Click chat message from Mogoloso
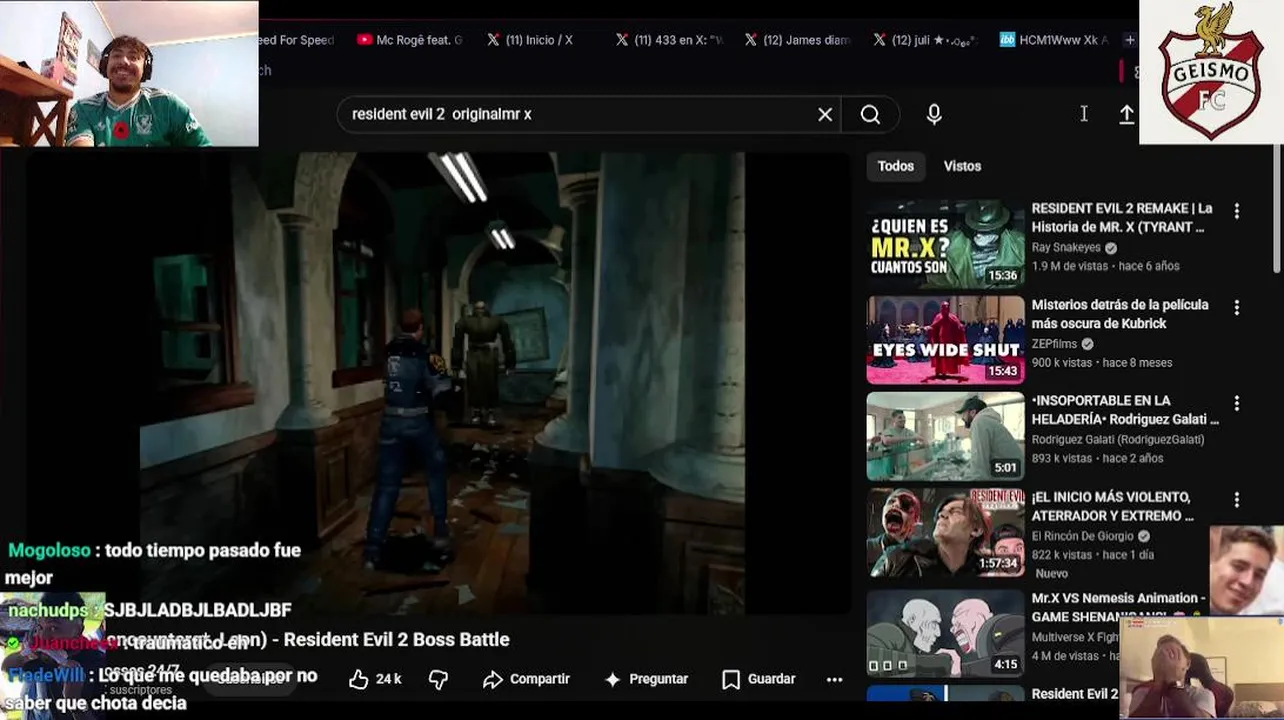The height and width of the screenshot is (720, 1284). (154, 564)
